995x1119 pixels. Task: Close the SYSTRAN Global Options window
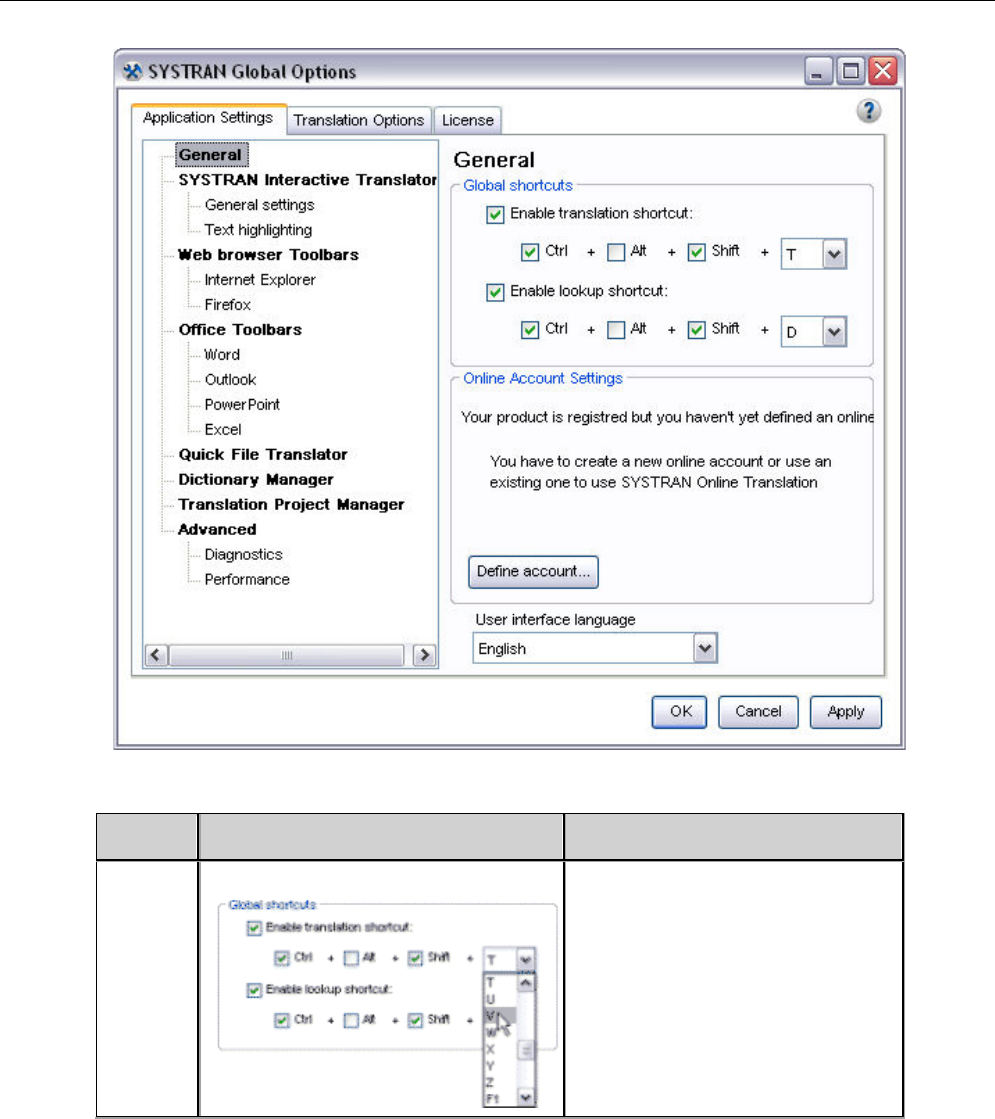[883, 71]
